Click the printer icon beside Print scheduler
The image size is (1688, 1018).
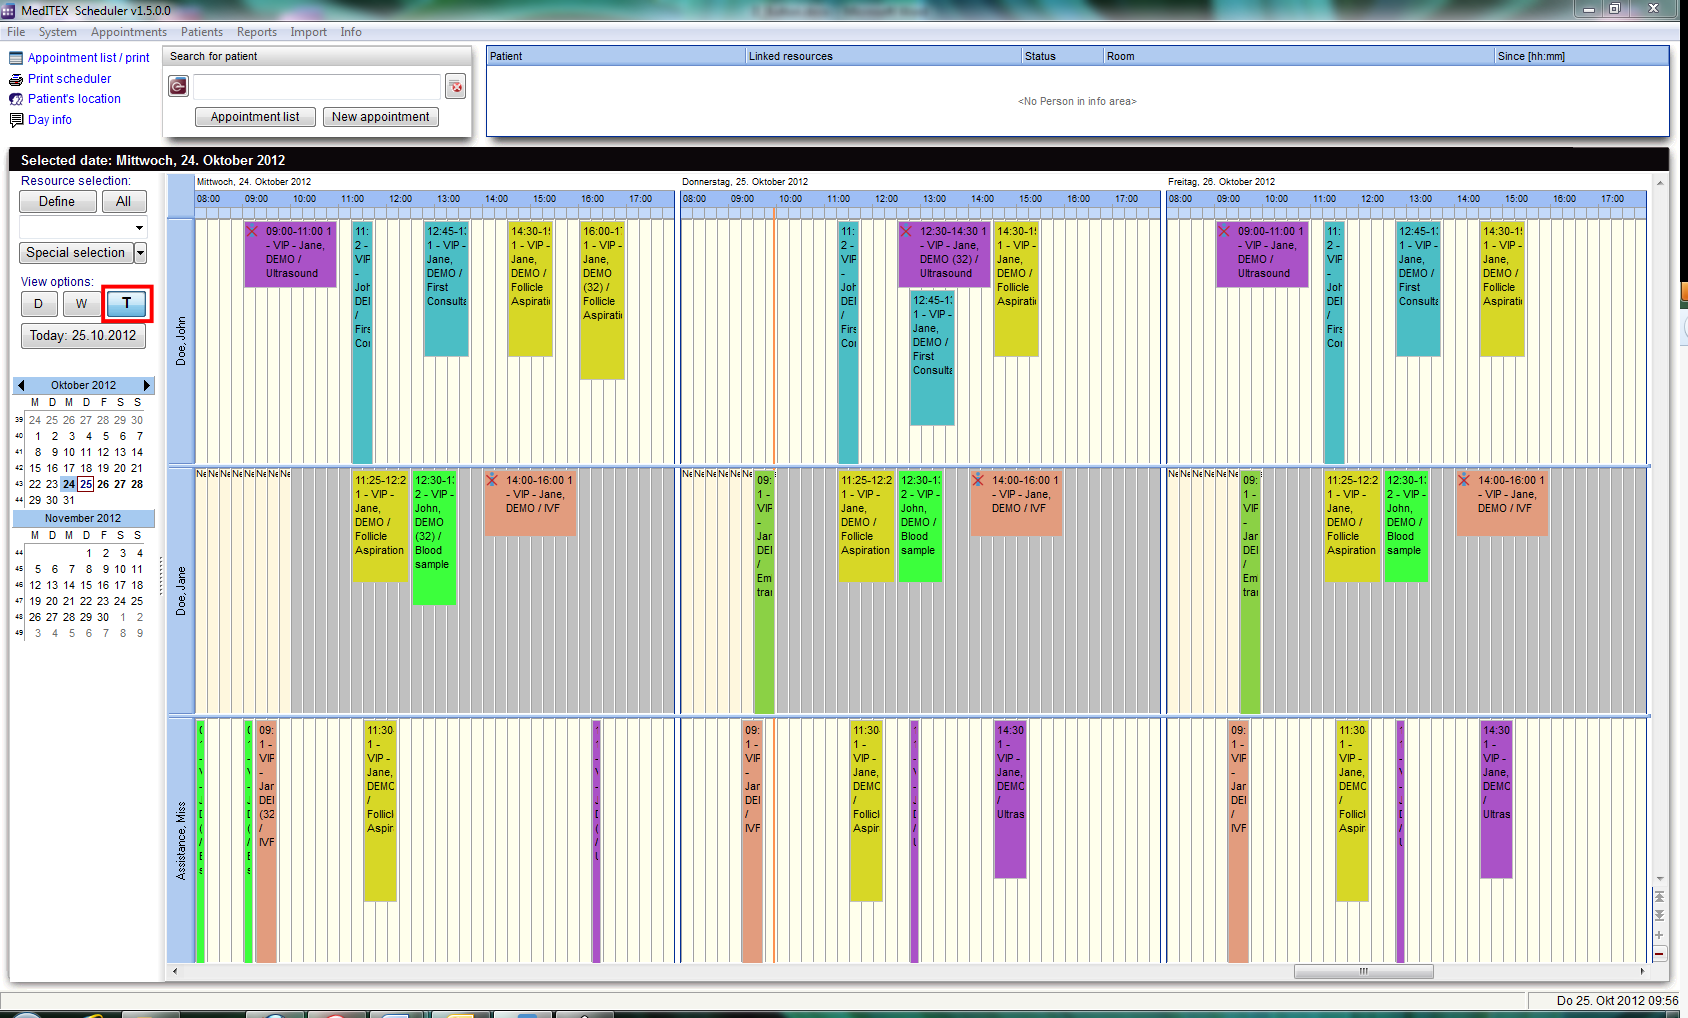(16, 79)
